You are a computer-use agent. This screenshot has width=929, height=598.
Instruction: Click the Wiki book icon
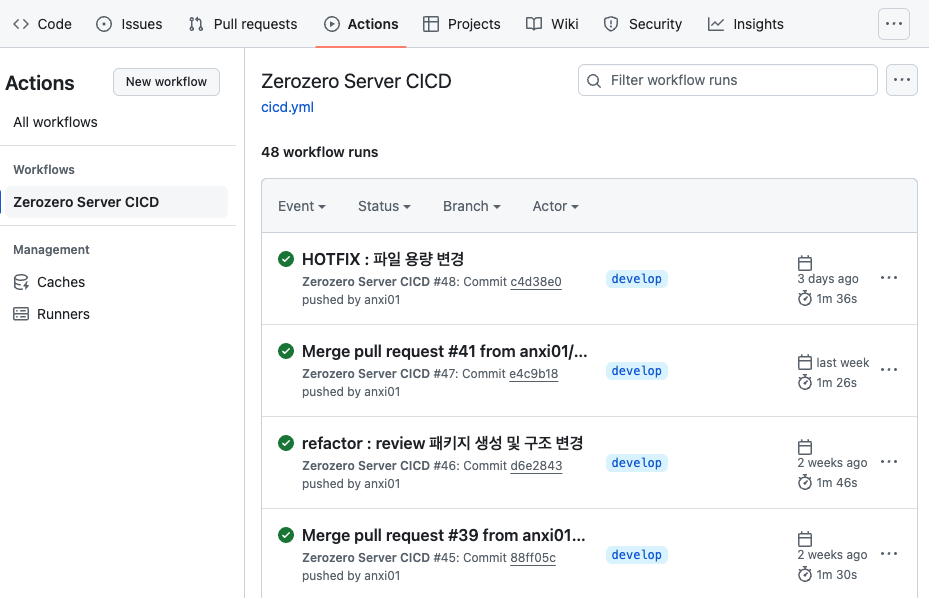[534, 24]
